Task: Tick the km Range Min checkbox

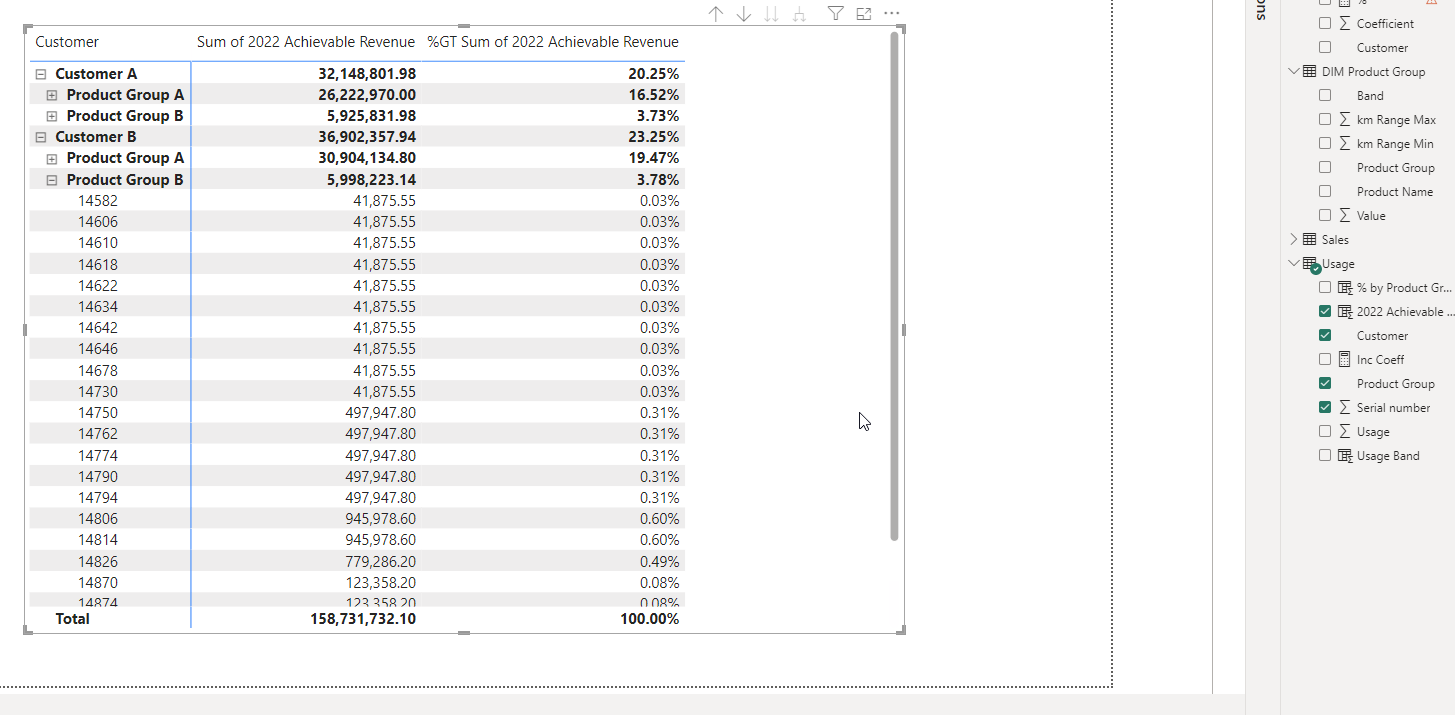Action: [x=1325, y=144]
